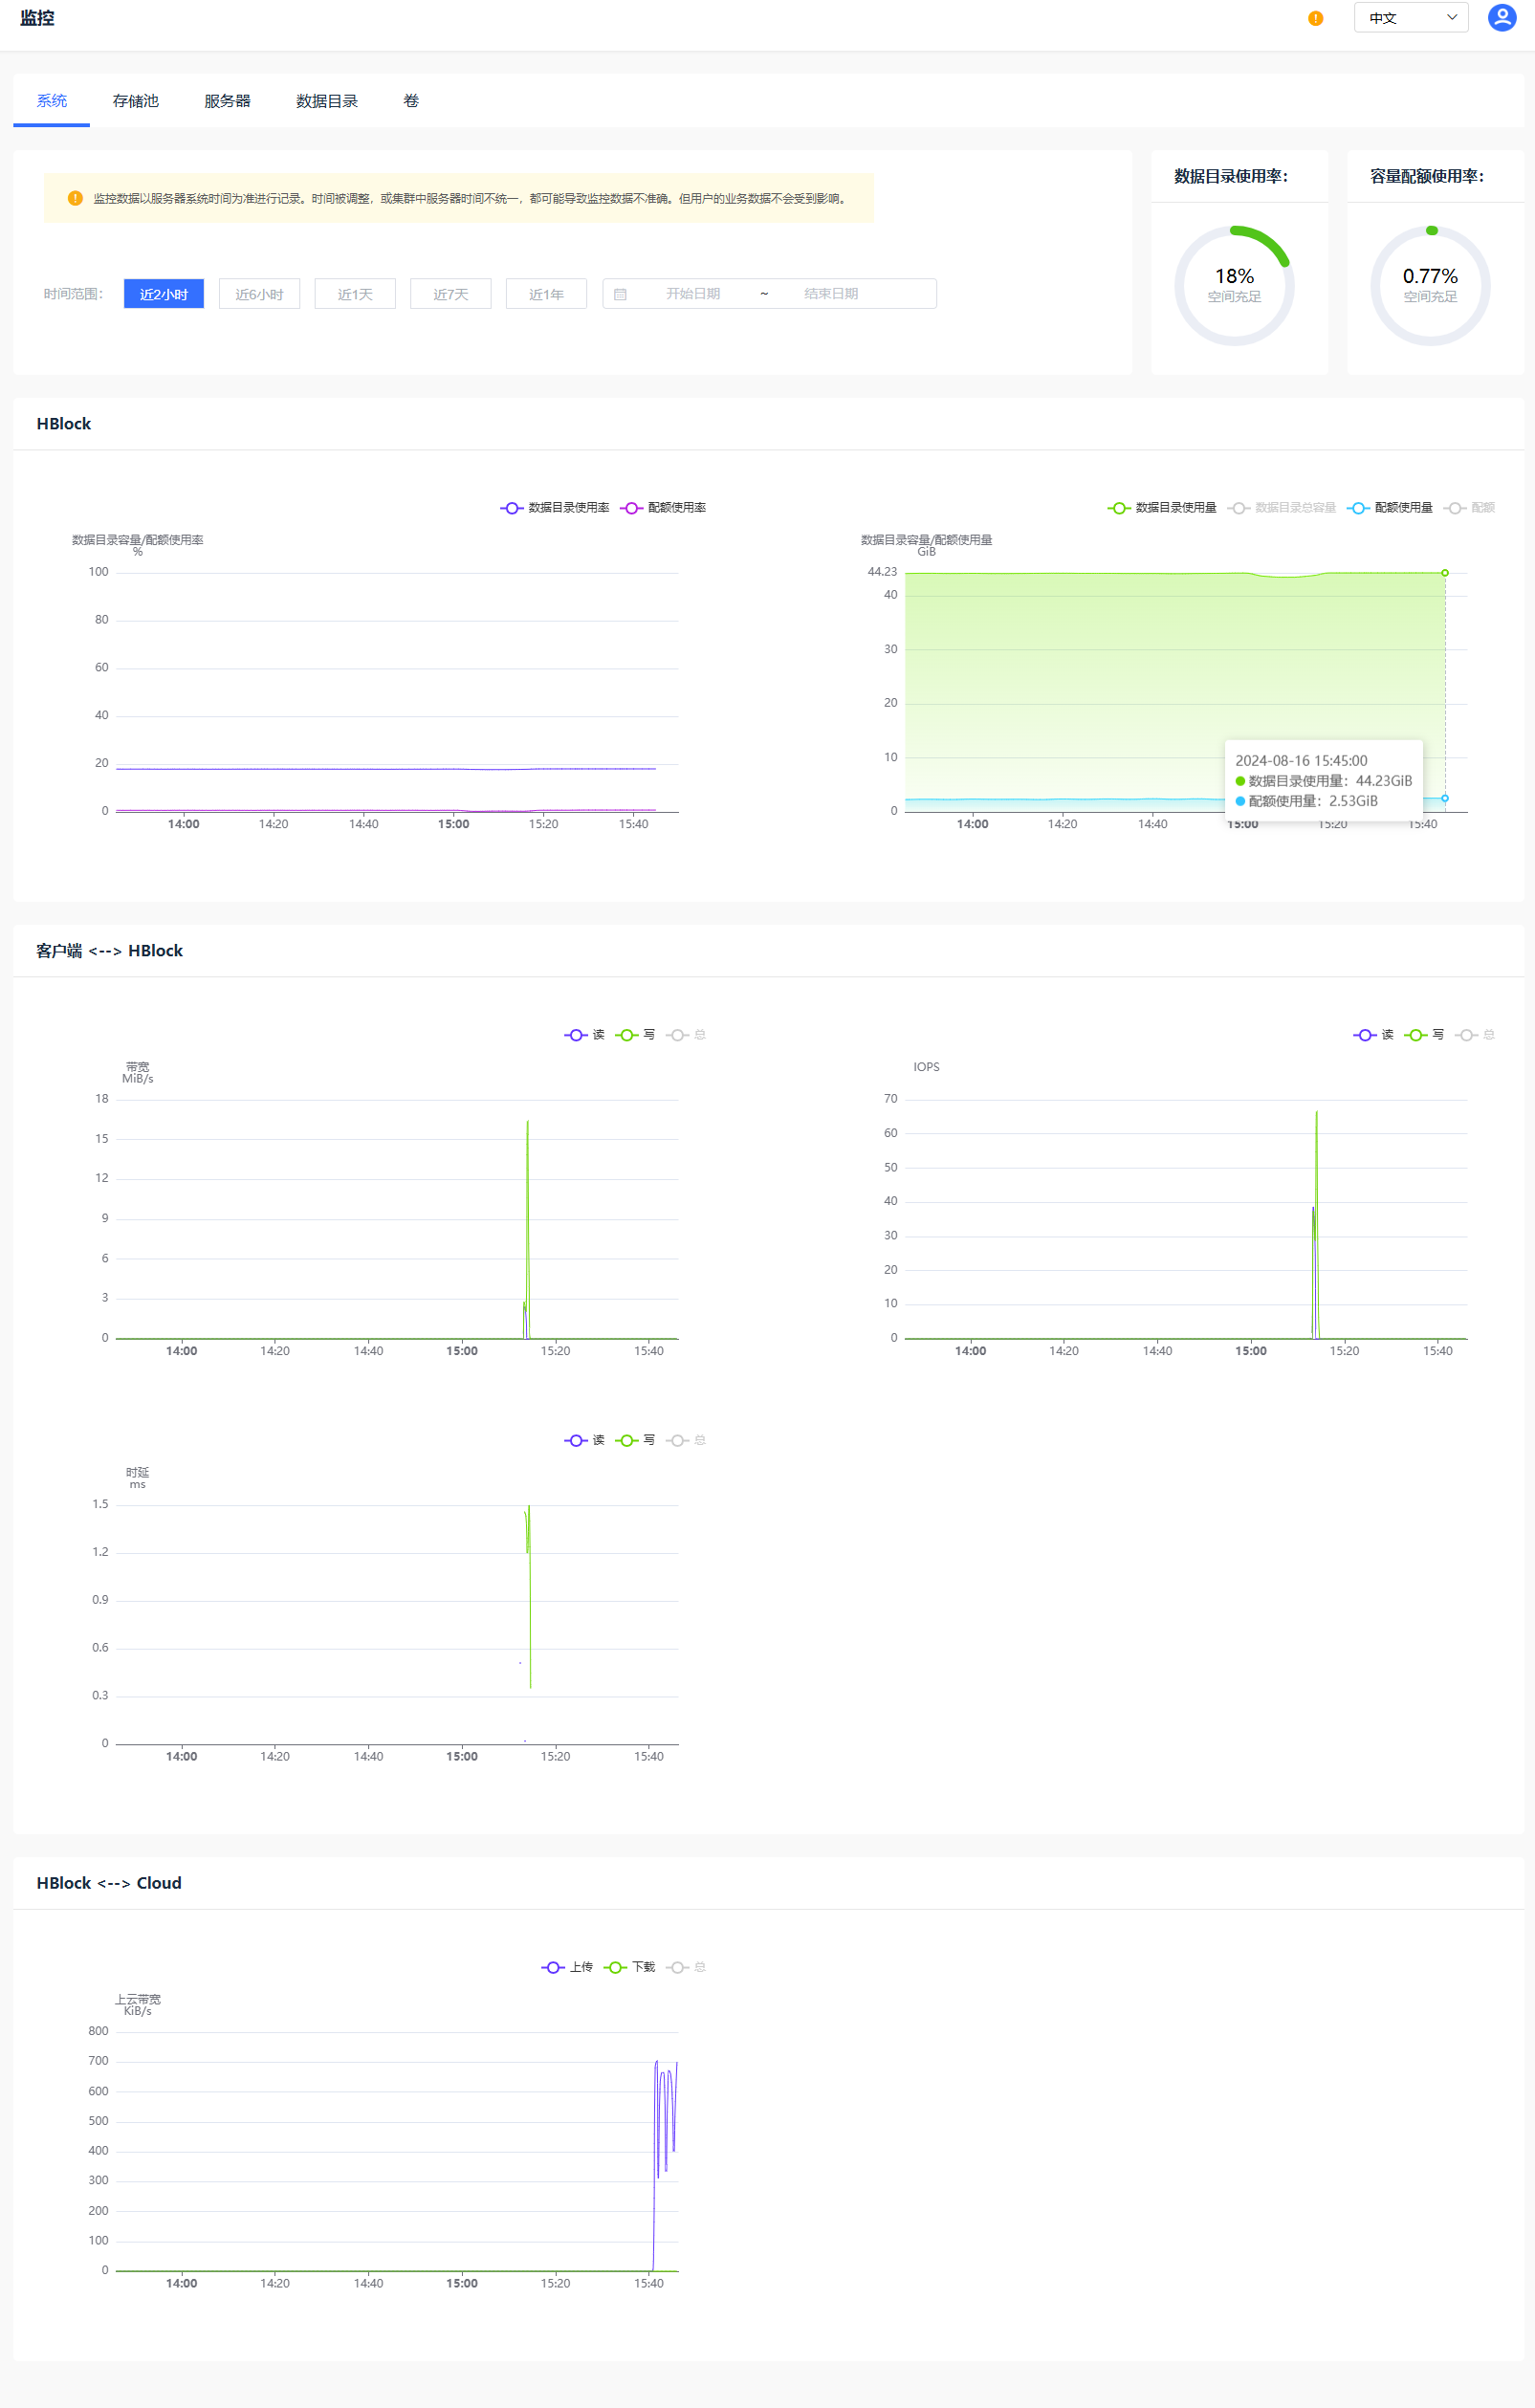Toggle 配额使用量 legend series
The height and width of the screenshot is (2408, 1535).
point(1390,507)
